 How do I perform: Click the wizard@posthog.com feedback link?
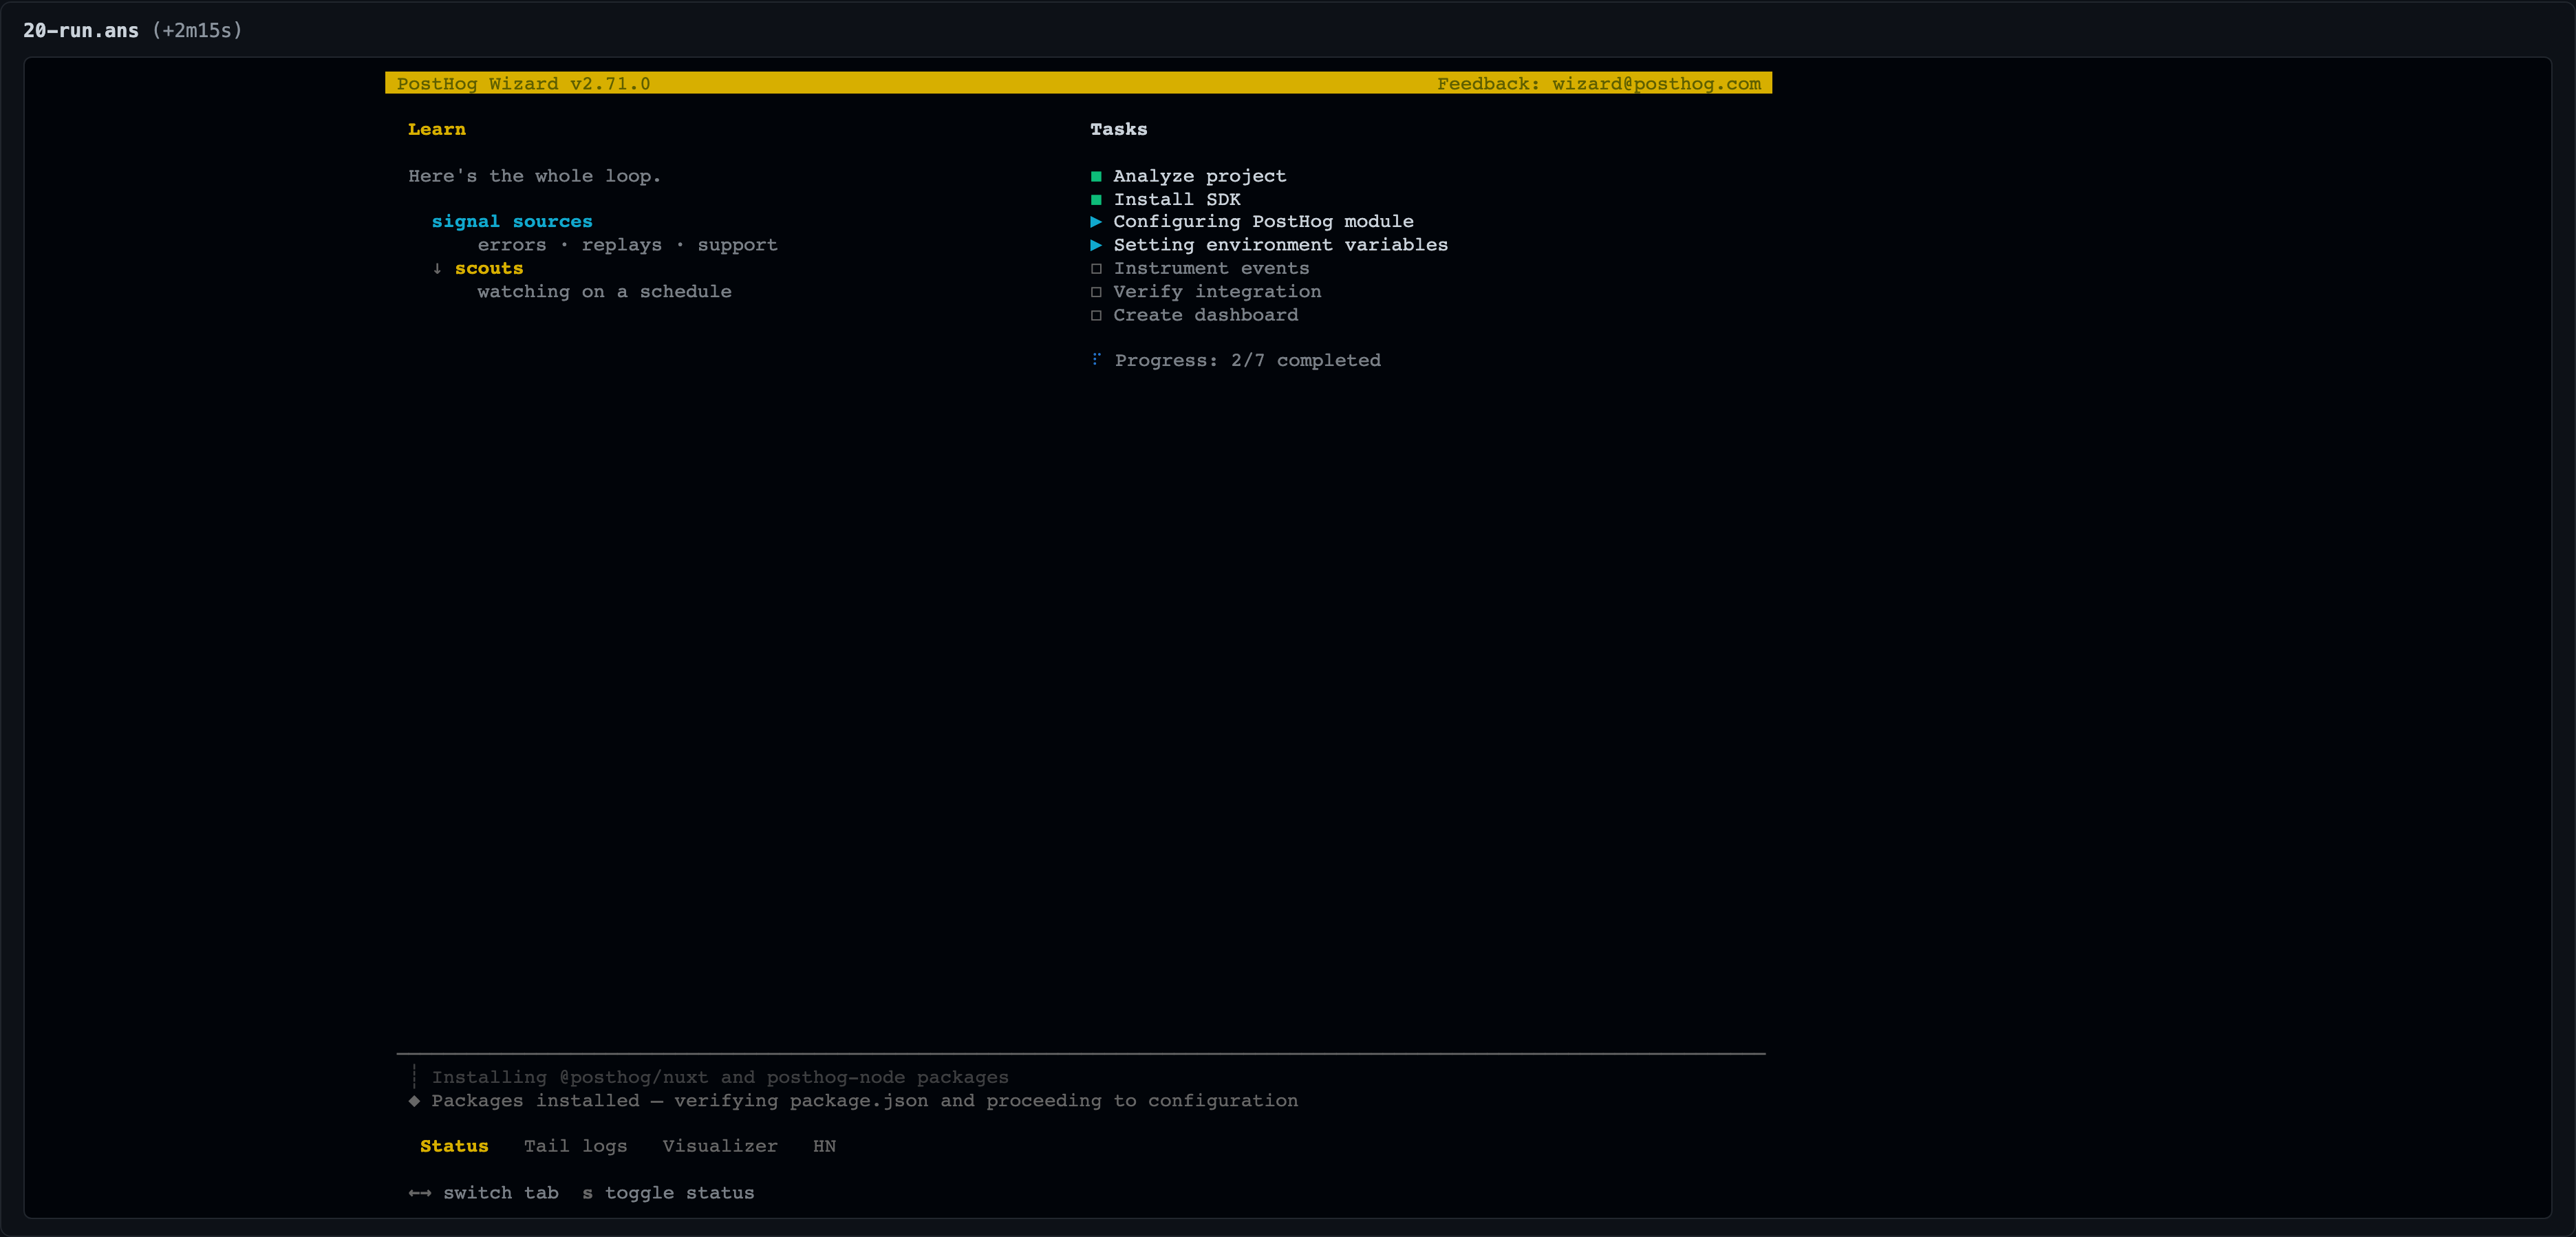click(x=1656, y=83)
